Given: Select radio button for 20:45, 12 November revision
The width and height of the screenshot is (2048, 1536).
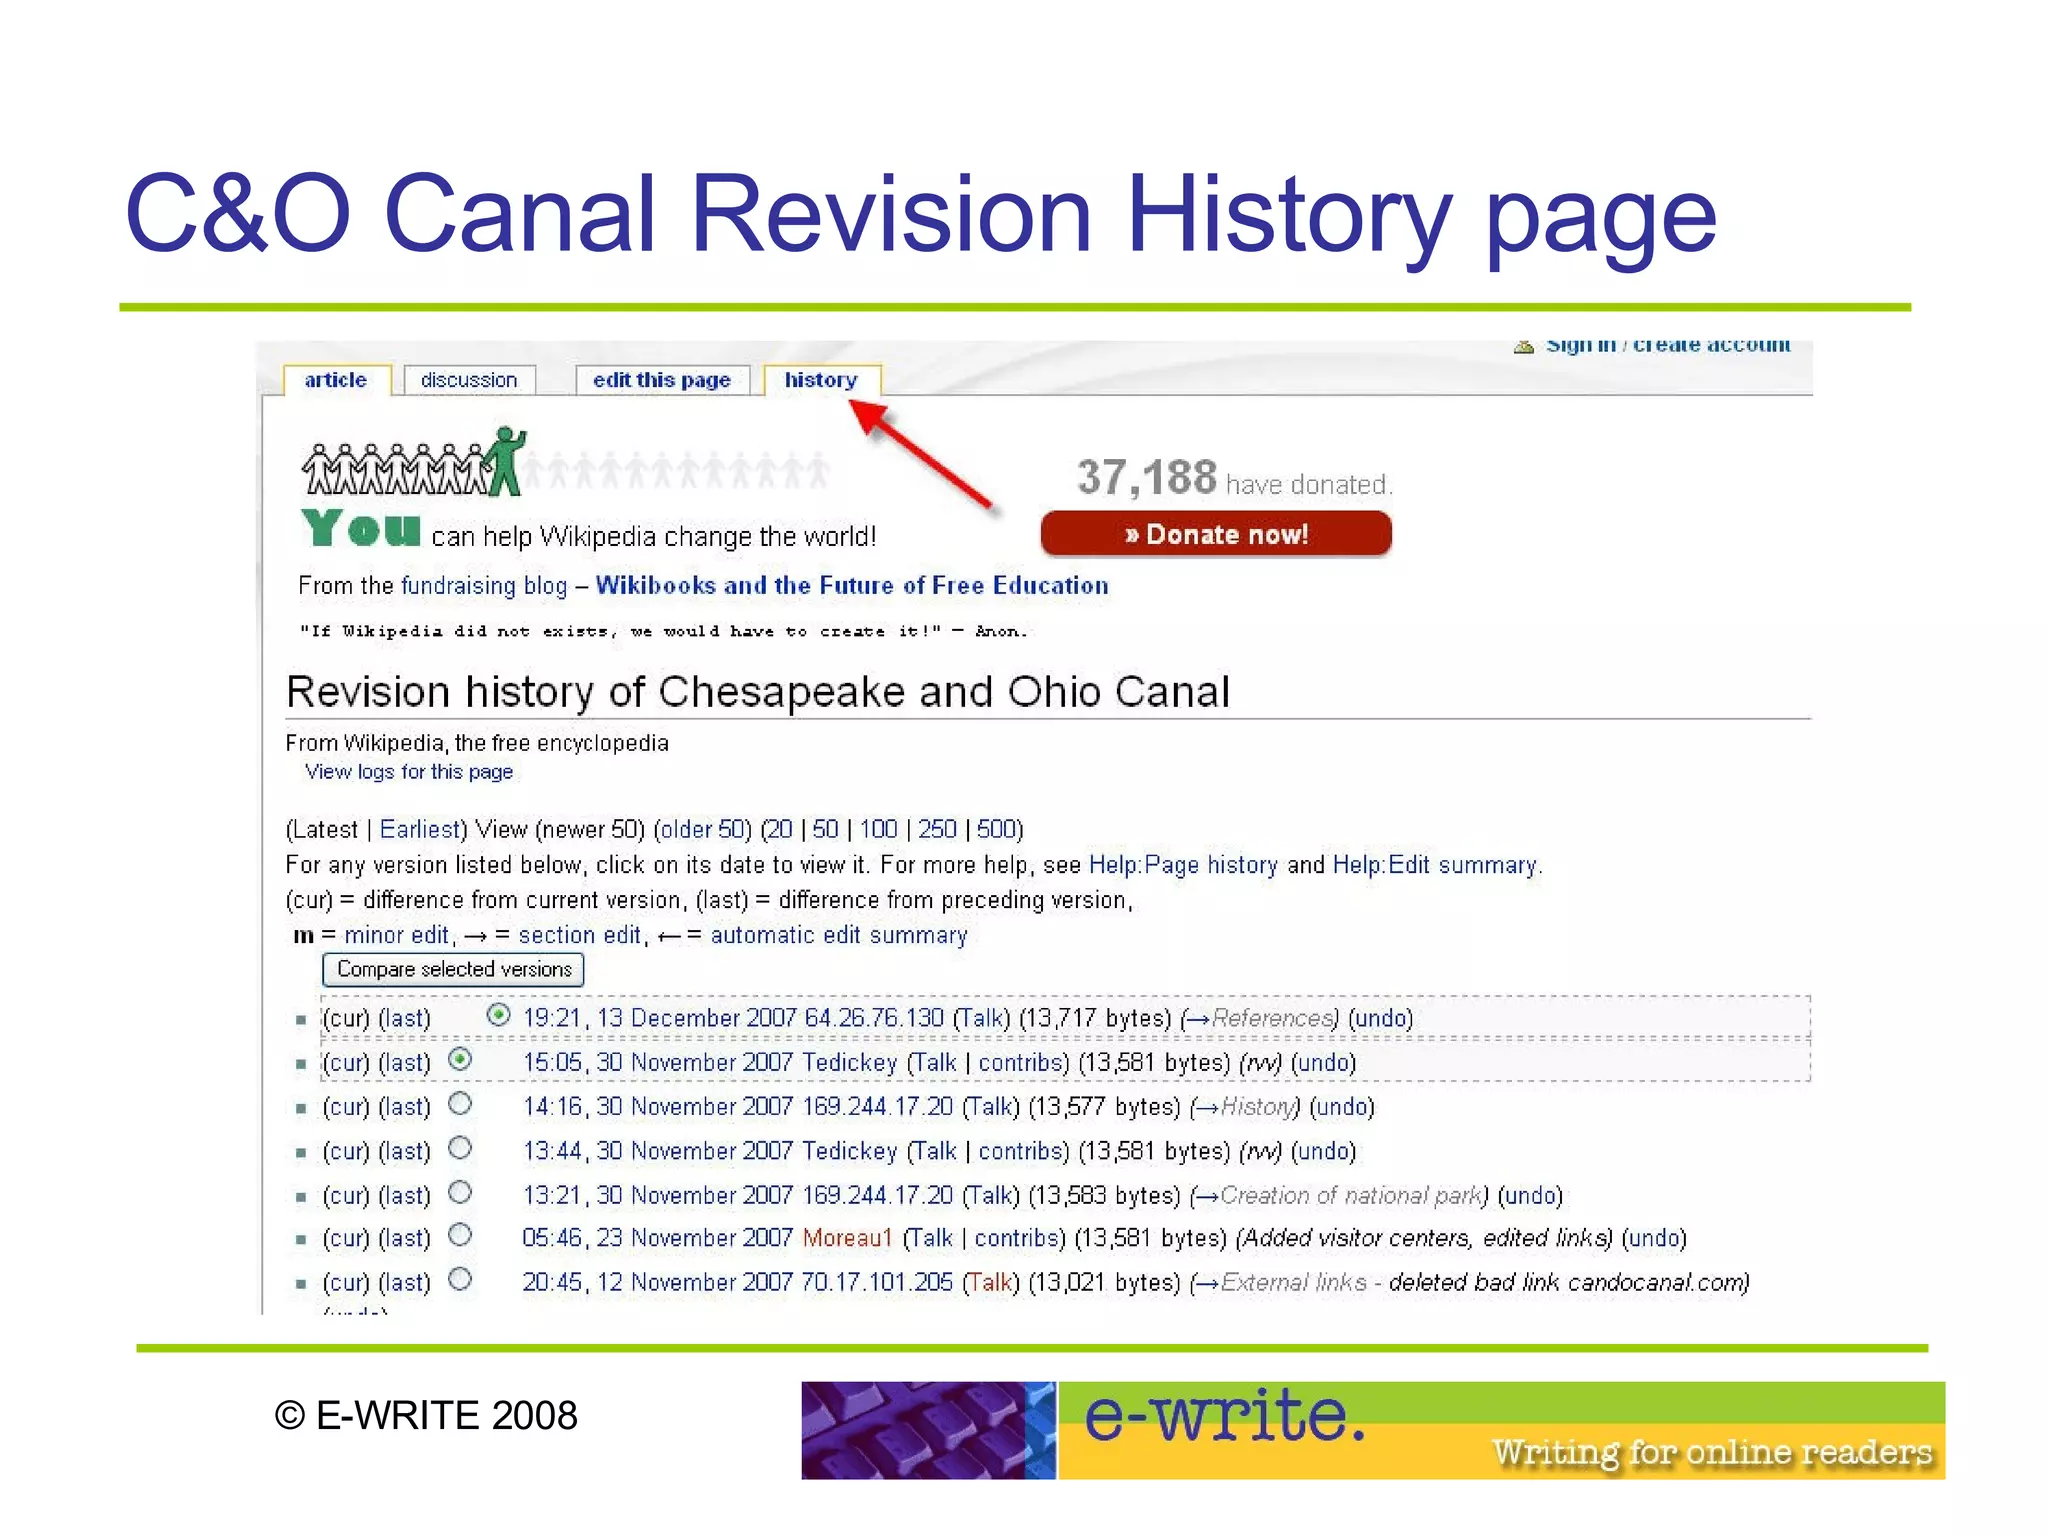Looking at the screenshot, I should [460, 1279].
